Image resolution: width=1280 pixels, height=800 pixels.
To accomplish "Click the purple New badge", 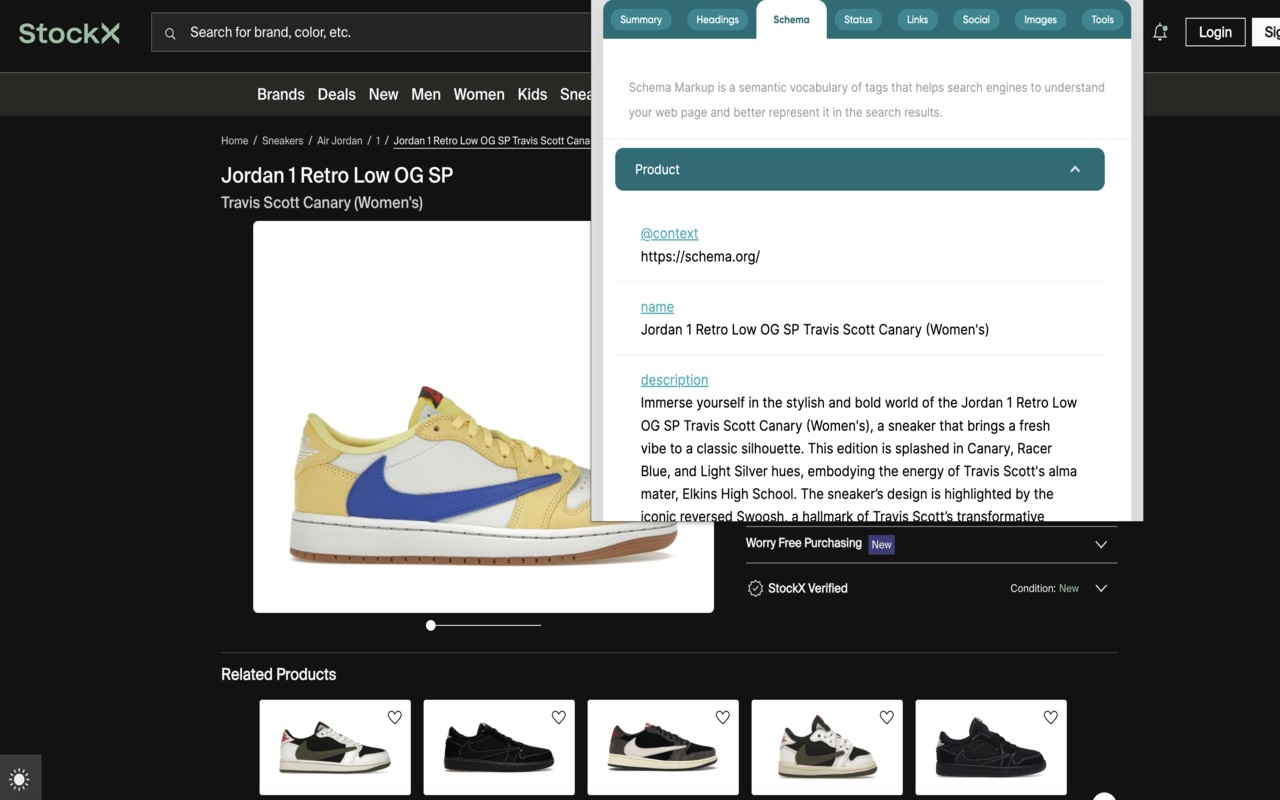I will click(x=881, y=545).
